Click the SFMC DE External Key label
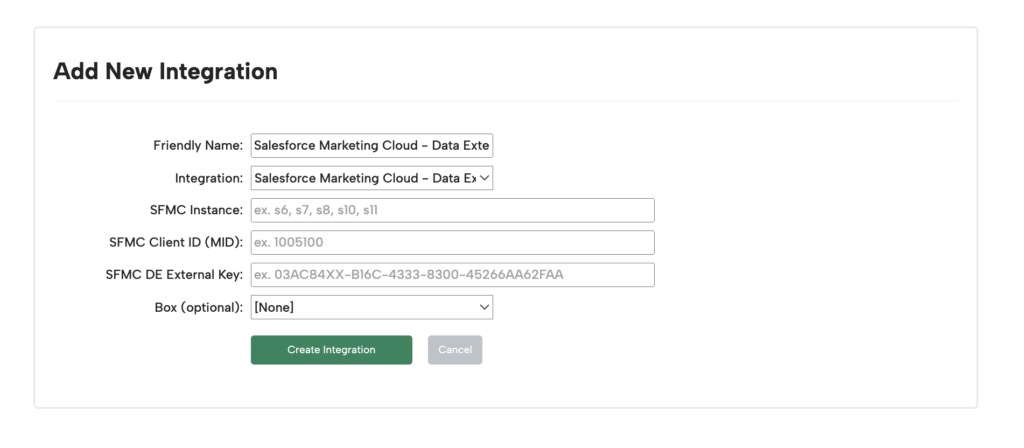Viewport: 1024px width, 448px height. click(174, 275)
